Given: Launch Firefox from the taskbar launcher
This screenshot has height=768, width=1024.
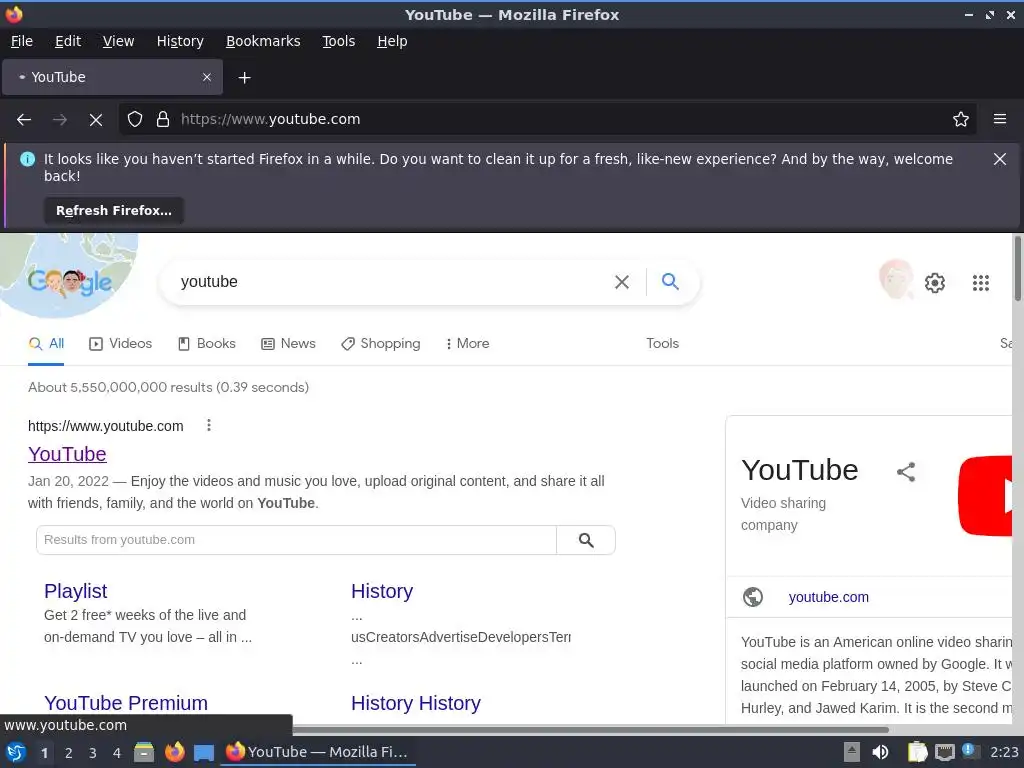Looking at the screenshot, I should pyautogui.click(x=174, y=752).
